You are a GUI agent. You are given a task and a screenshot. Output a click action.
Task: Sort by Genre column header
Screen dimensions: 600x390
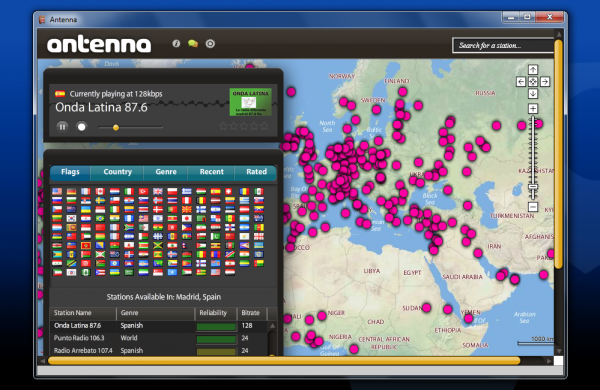tap(156, 313)
